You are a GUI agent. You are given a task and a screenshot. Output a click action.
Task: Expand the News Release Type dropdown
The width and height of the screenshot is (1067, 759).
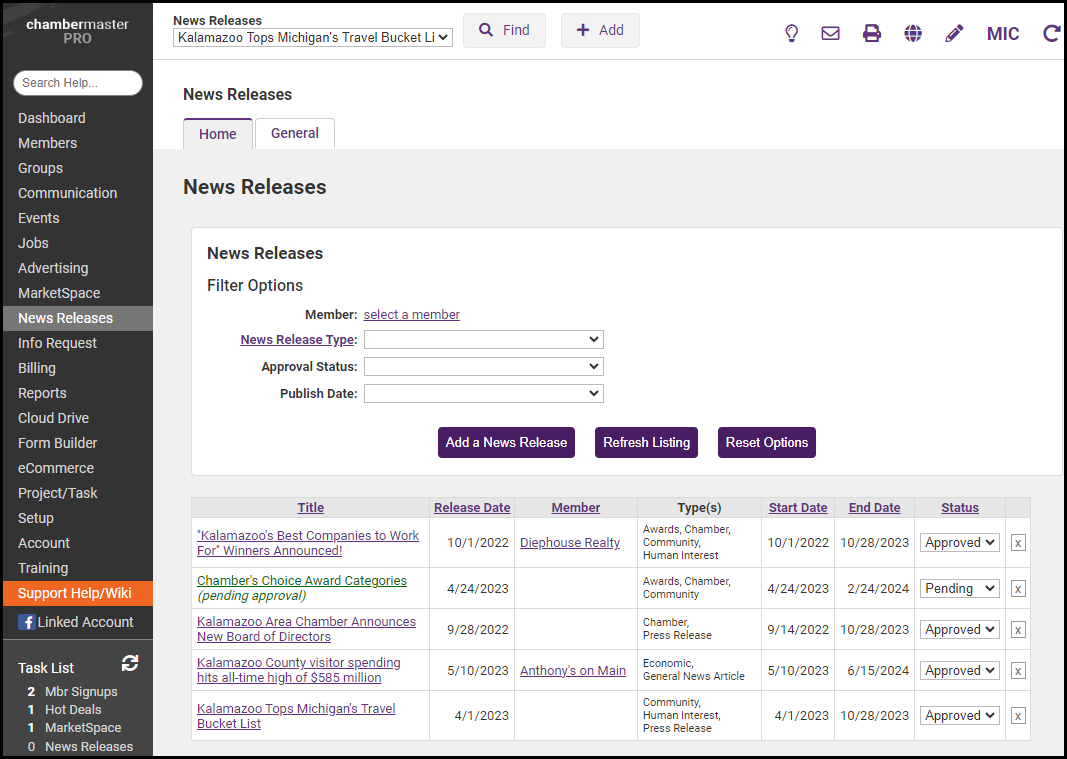click(483, 340)
